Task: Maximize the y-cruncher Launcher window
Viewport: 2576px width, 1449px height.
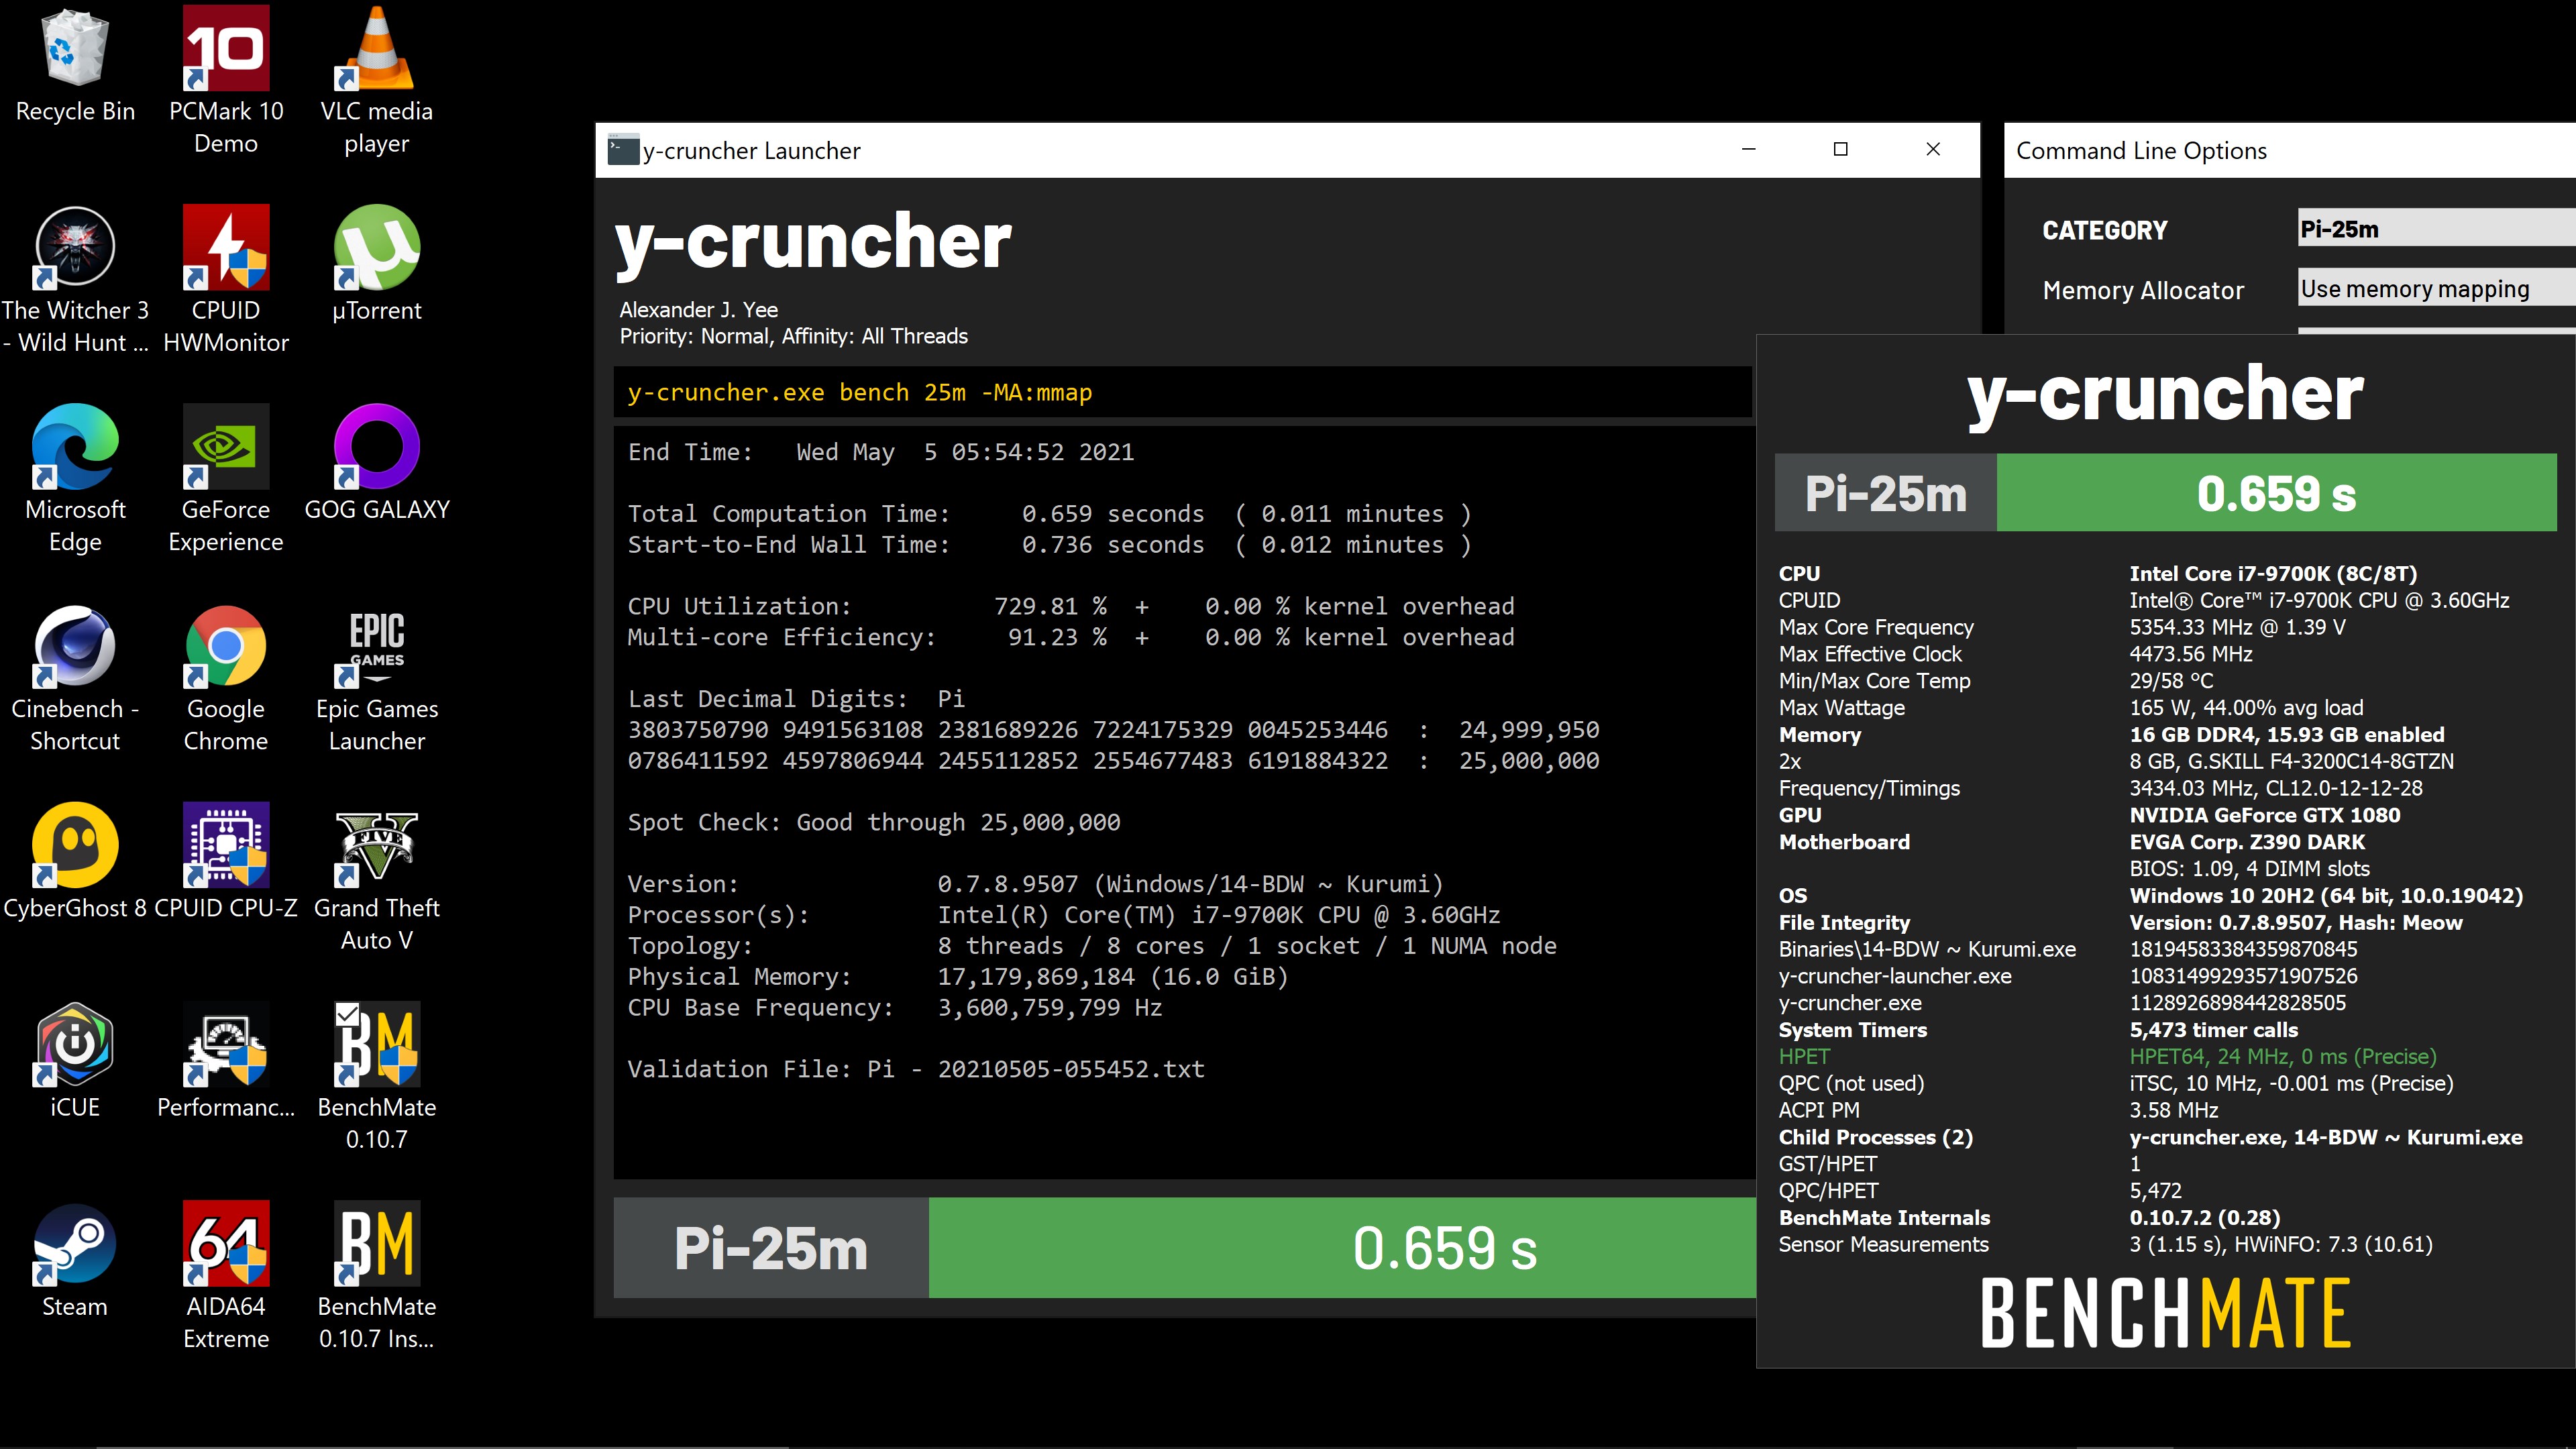Action: (x=1840, y=149)
